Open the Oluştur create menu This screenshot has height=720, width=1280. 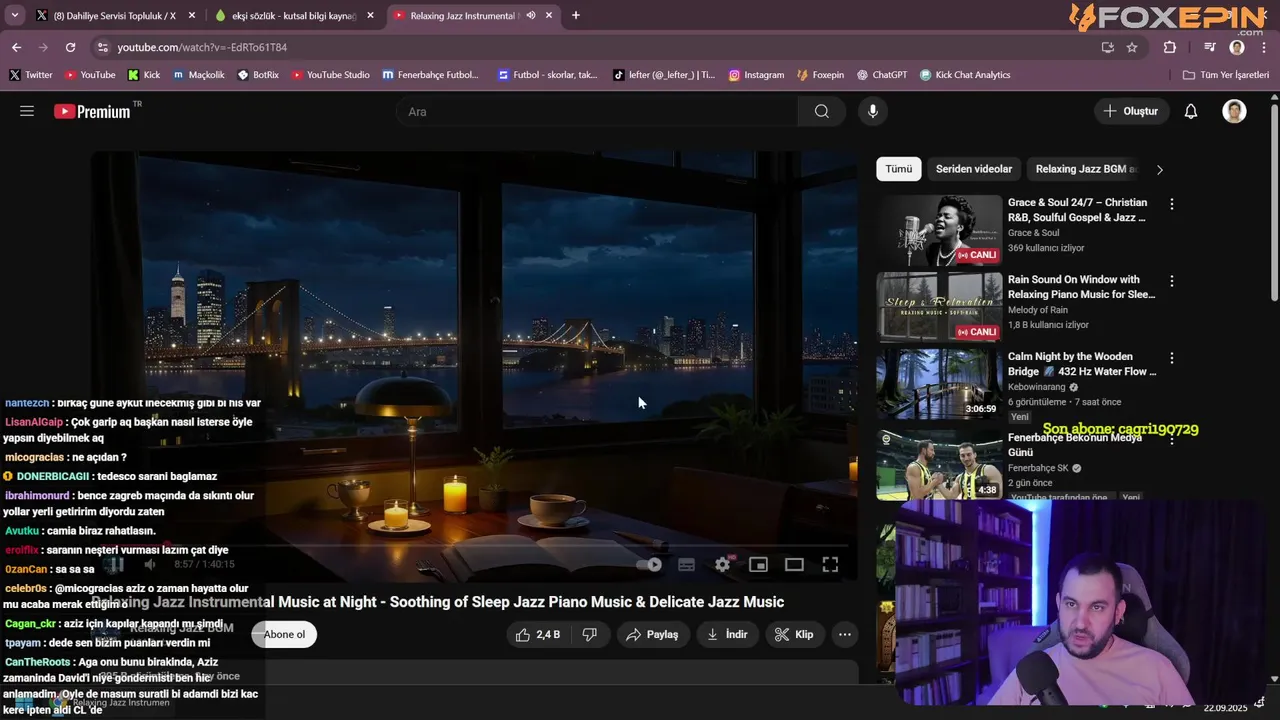click(x=1131, y=111)
